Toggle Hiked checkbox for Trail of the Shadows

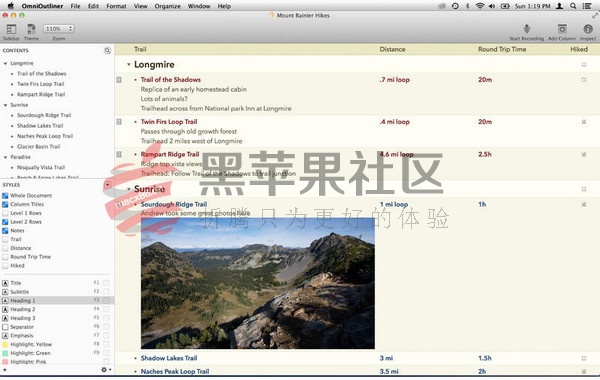[584, 80]
